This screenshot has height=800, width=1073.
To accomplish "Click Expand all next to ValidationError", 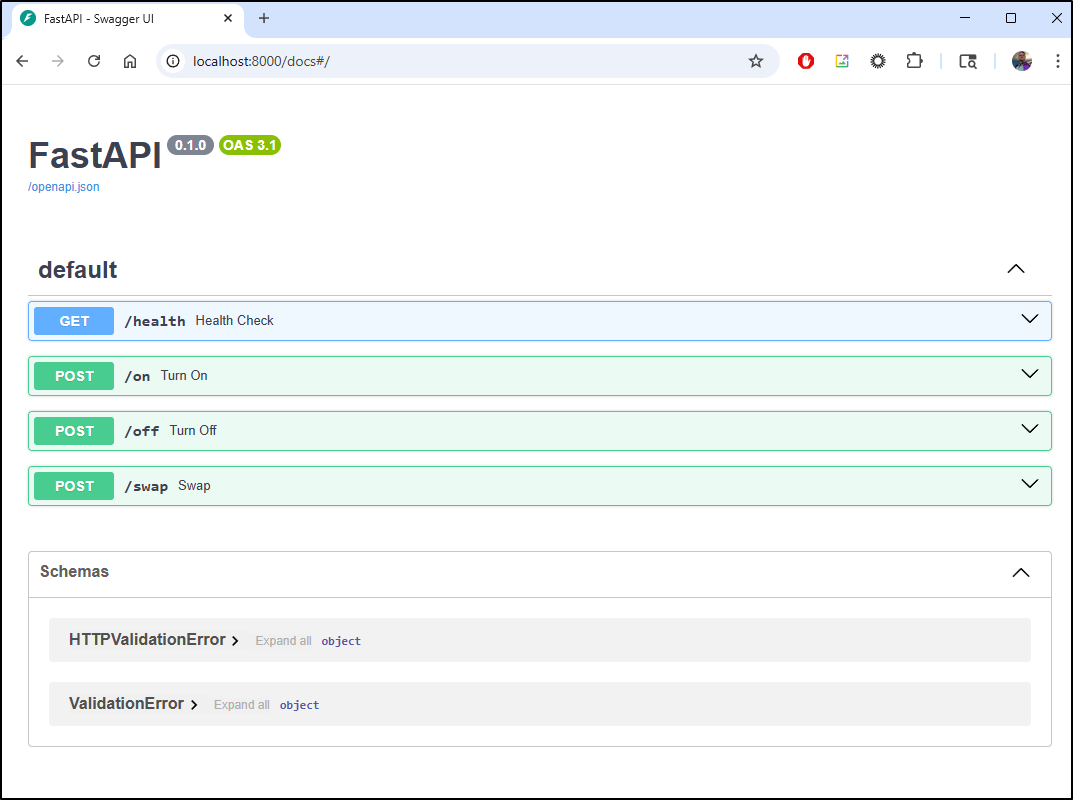I will [x=242, y=705].
